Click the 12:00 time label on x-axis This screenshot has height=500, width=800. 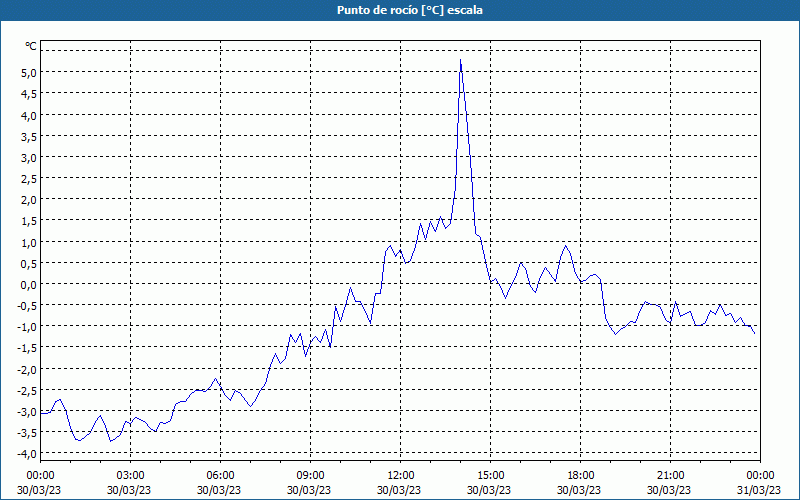(x=401, y=476)
